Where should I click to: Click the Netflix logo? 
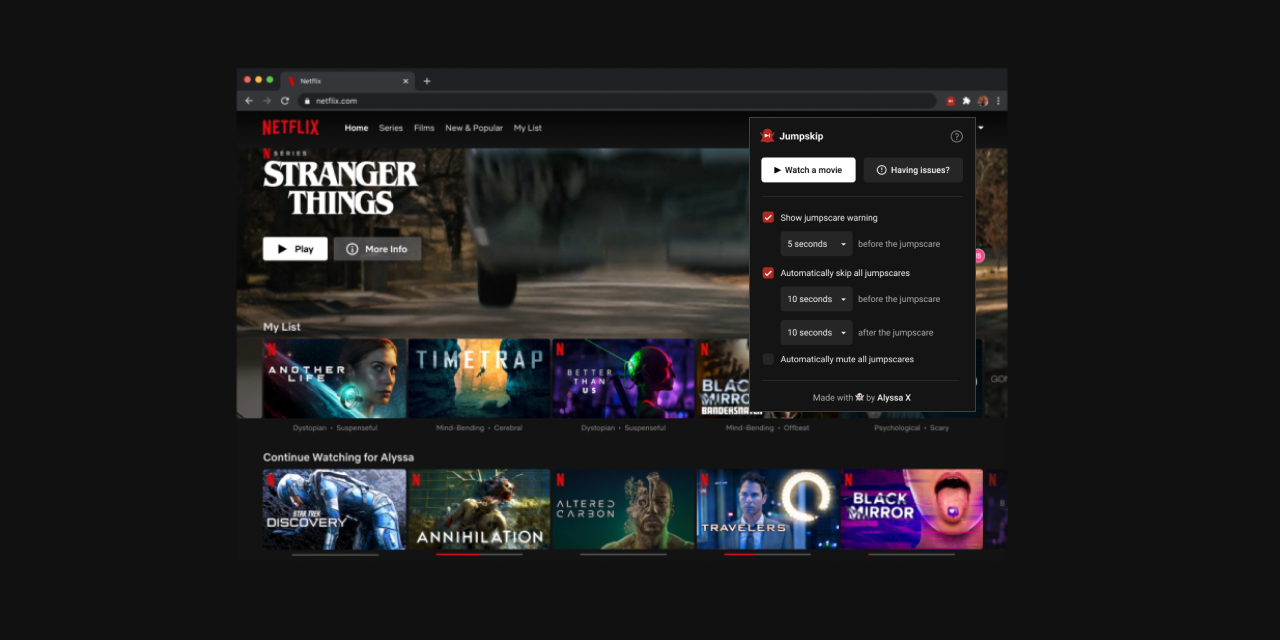290,127
